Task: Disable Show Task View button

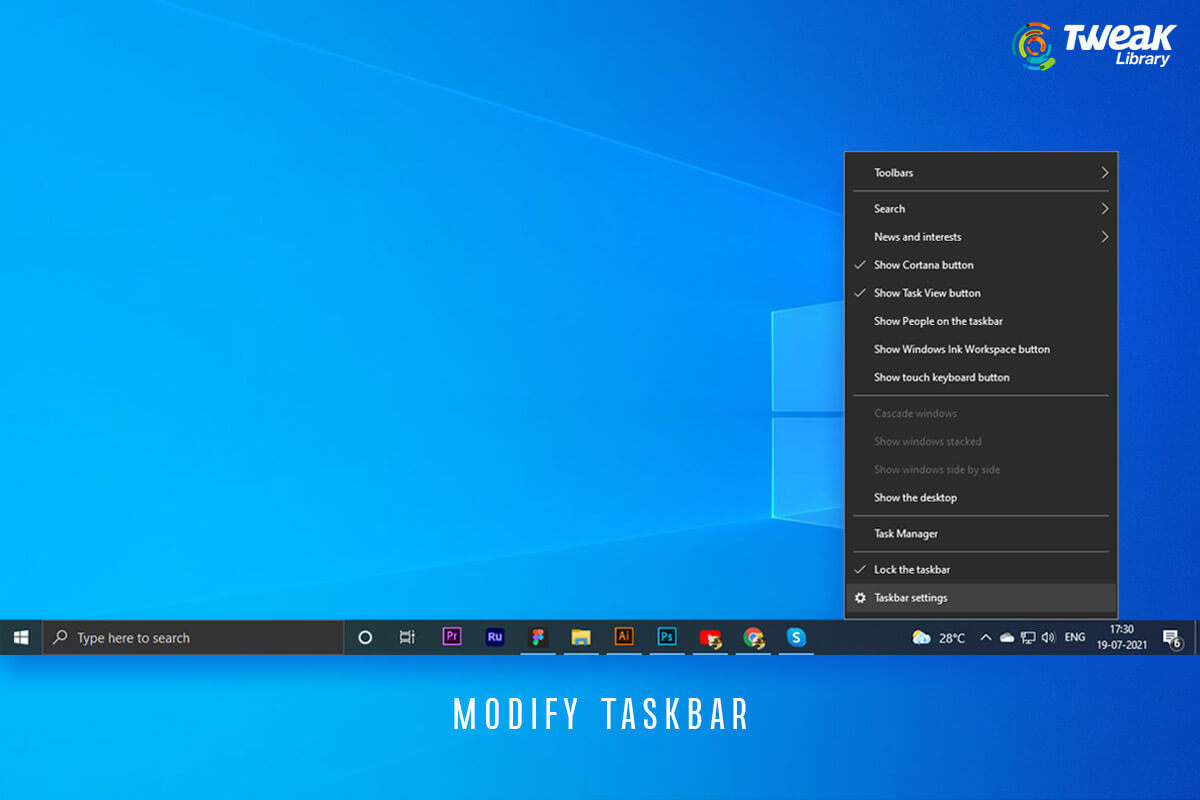Action: (x=924, y=292)
